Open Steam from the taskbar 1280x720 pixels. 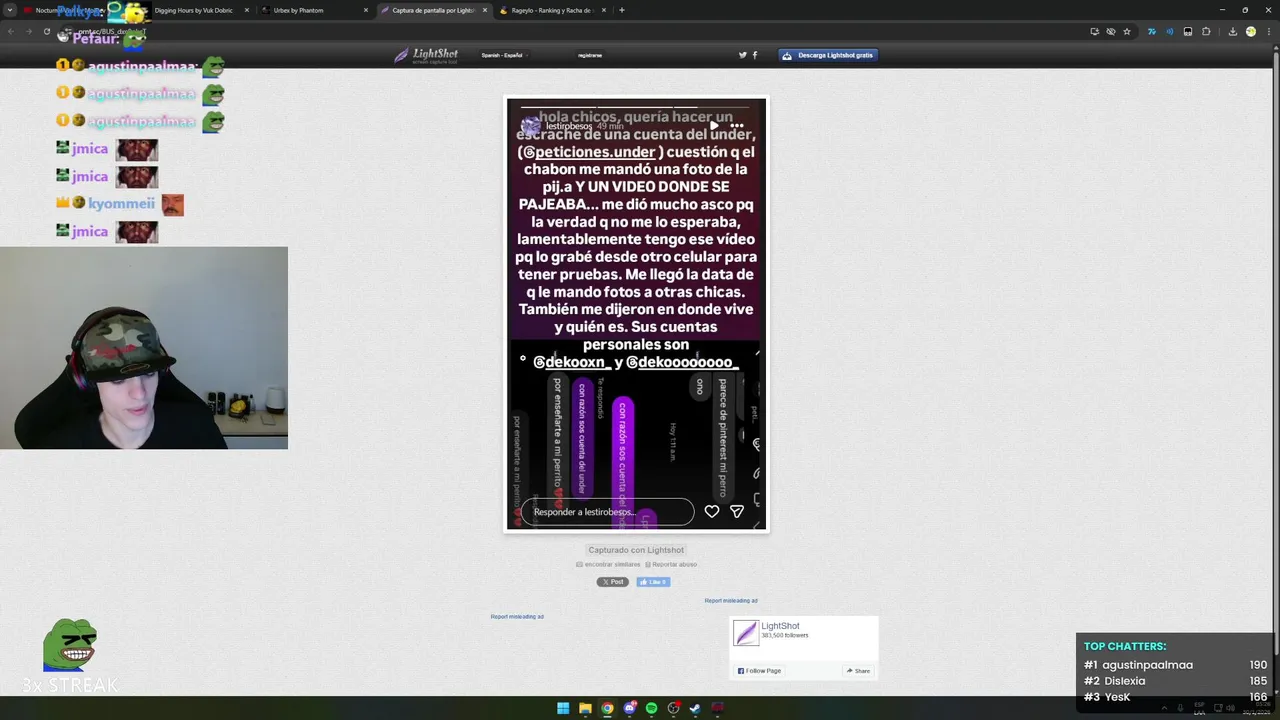pyautogui.click(x=695, y=708)
